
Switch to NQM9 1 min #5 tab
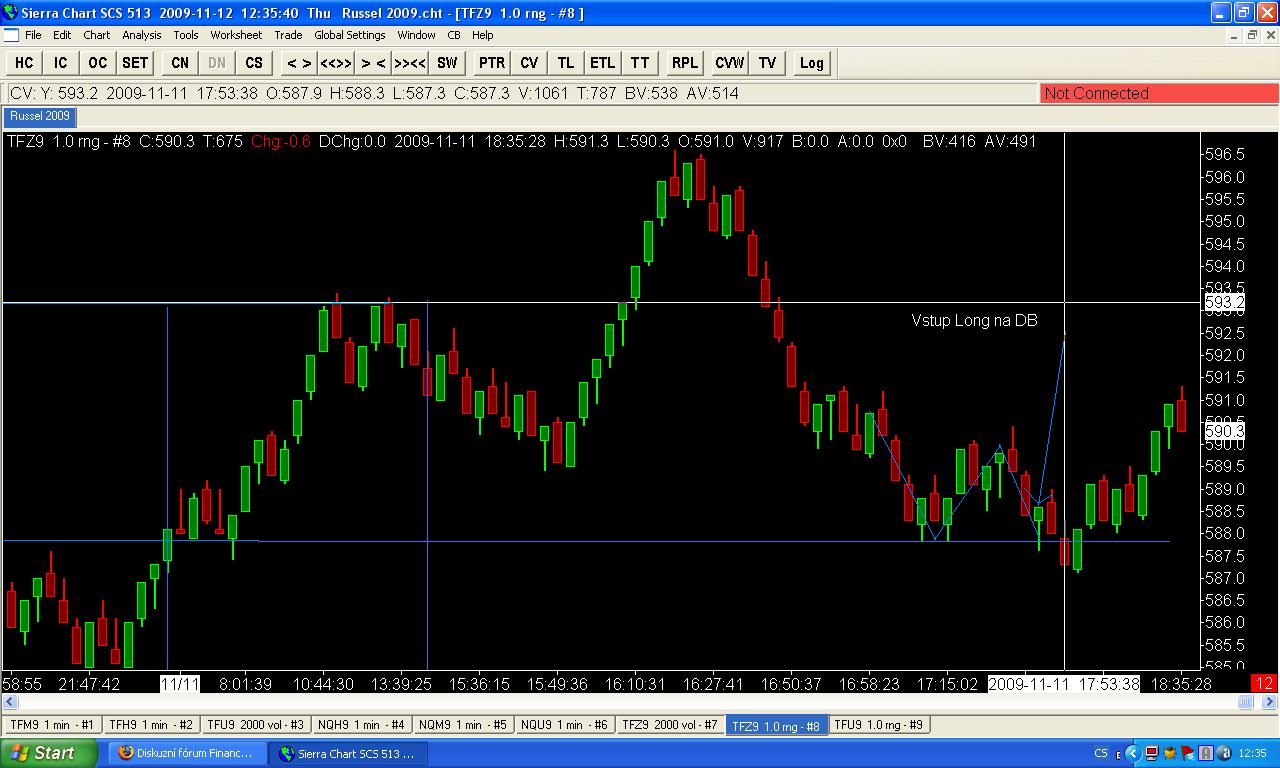(463, 725)
